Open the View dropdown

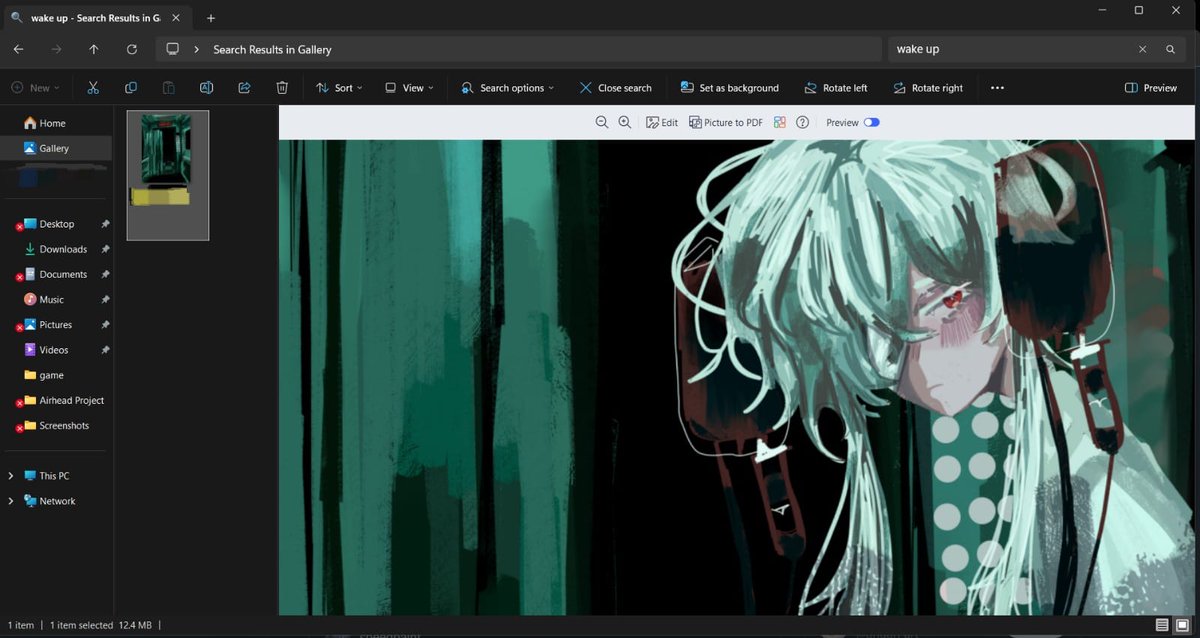click(409, 88)
